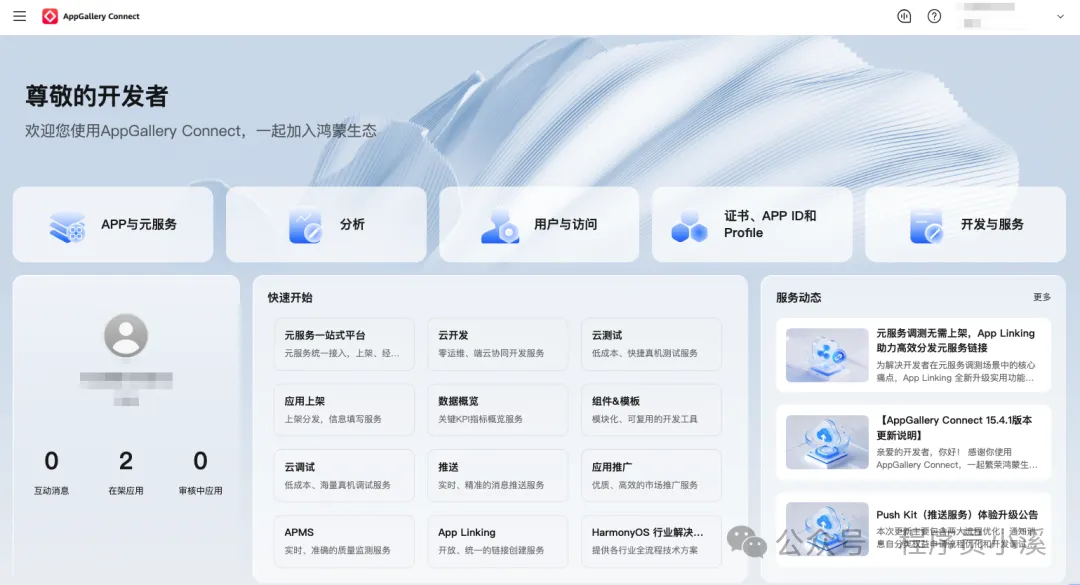
Task: Open the help question-mark icon
Action: [x=934, y=16]
